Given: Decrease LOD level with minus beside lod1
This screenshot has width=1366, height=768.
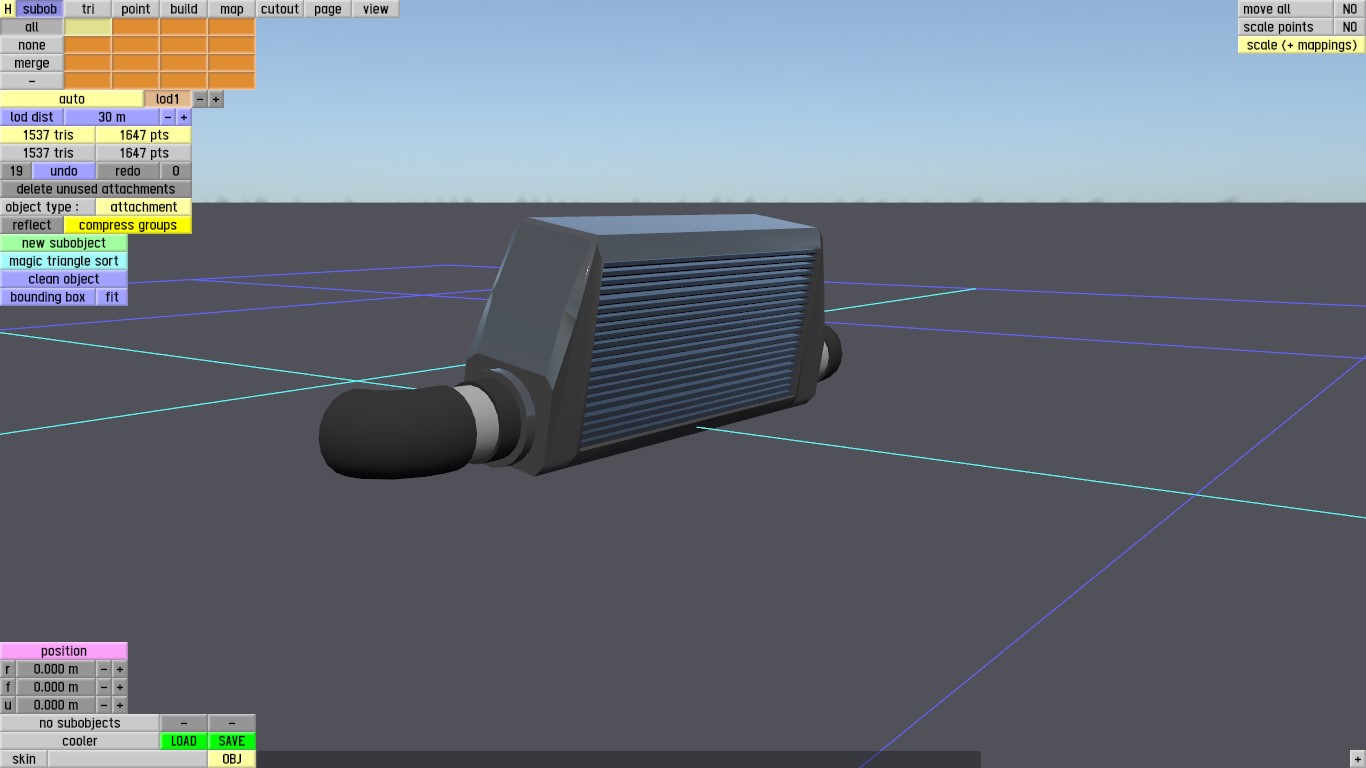Looking at the screenshot, I should click(x=200, y=99).
